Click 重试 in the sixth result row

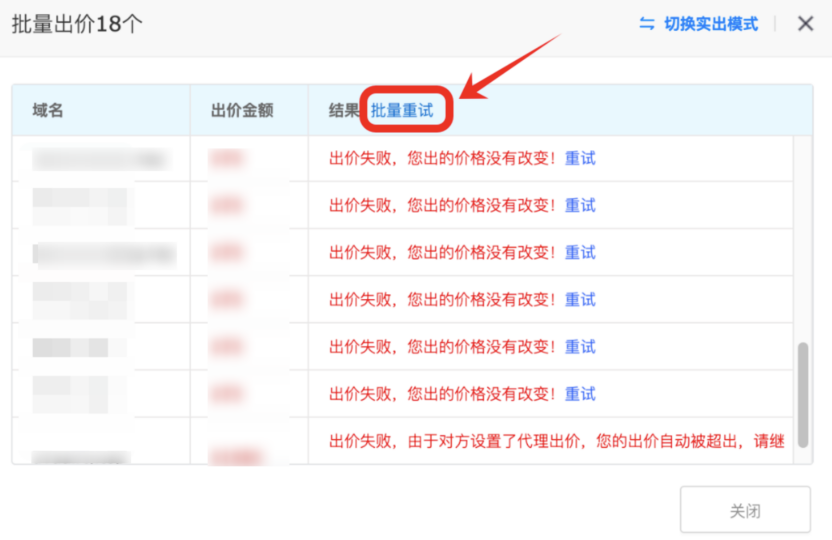(x=580, y=393)
